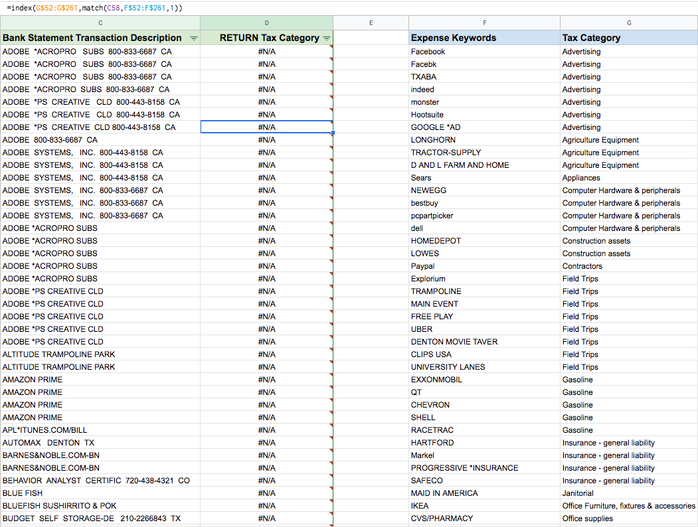Select the MAIN EVENT keyword cell
698x527 pixels.
[x=484, y=304]
